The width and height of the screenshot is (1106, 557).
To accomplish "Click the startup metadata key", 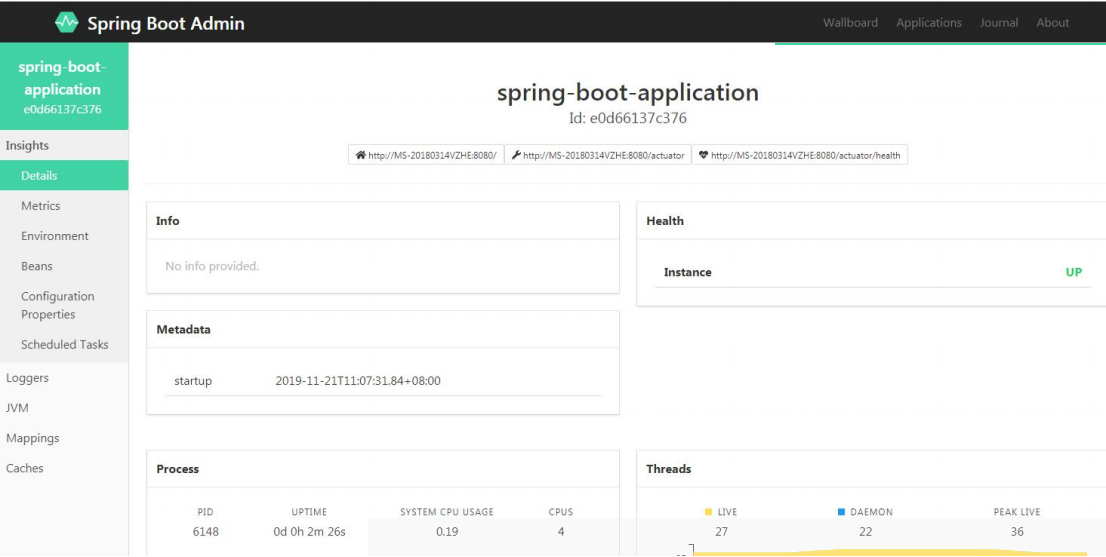I will click(x=193, y=381).
